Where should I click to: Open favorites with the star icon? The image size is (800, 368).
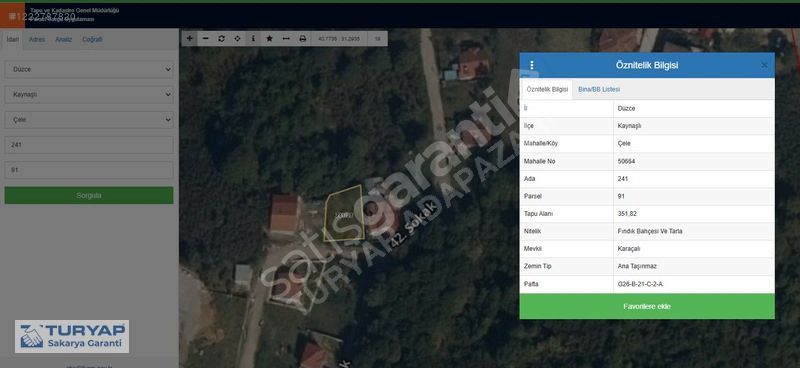[x=269, y=38]
